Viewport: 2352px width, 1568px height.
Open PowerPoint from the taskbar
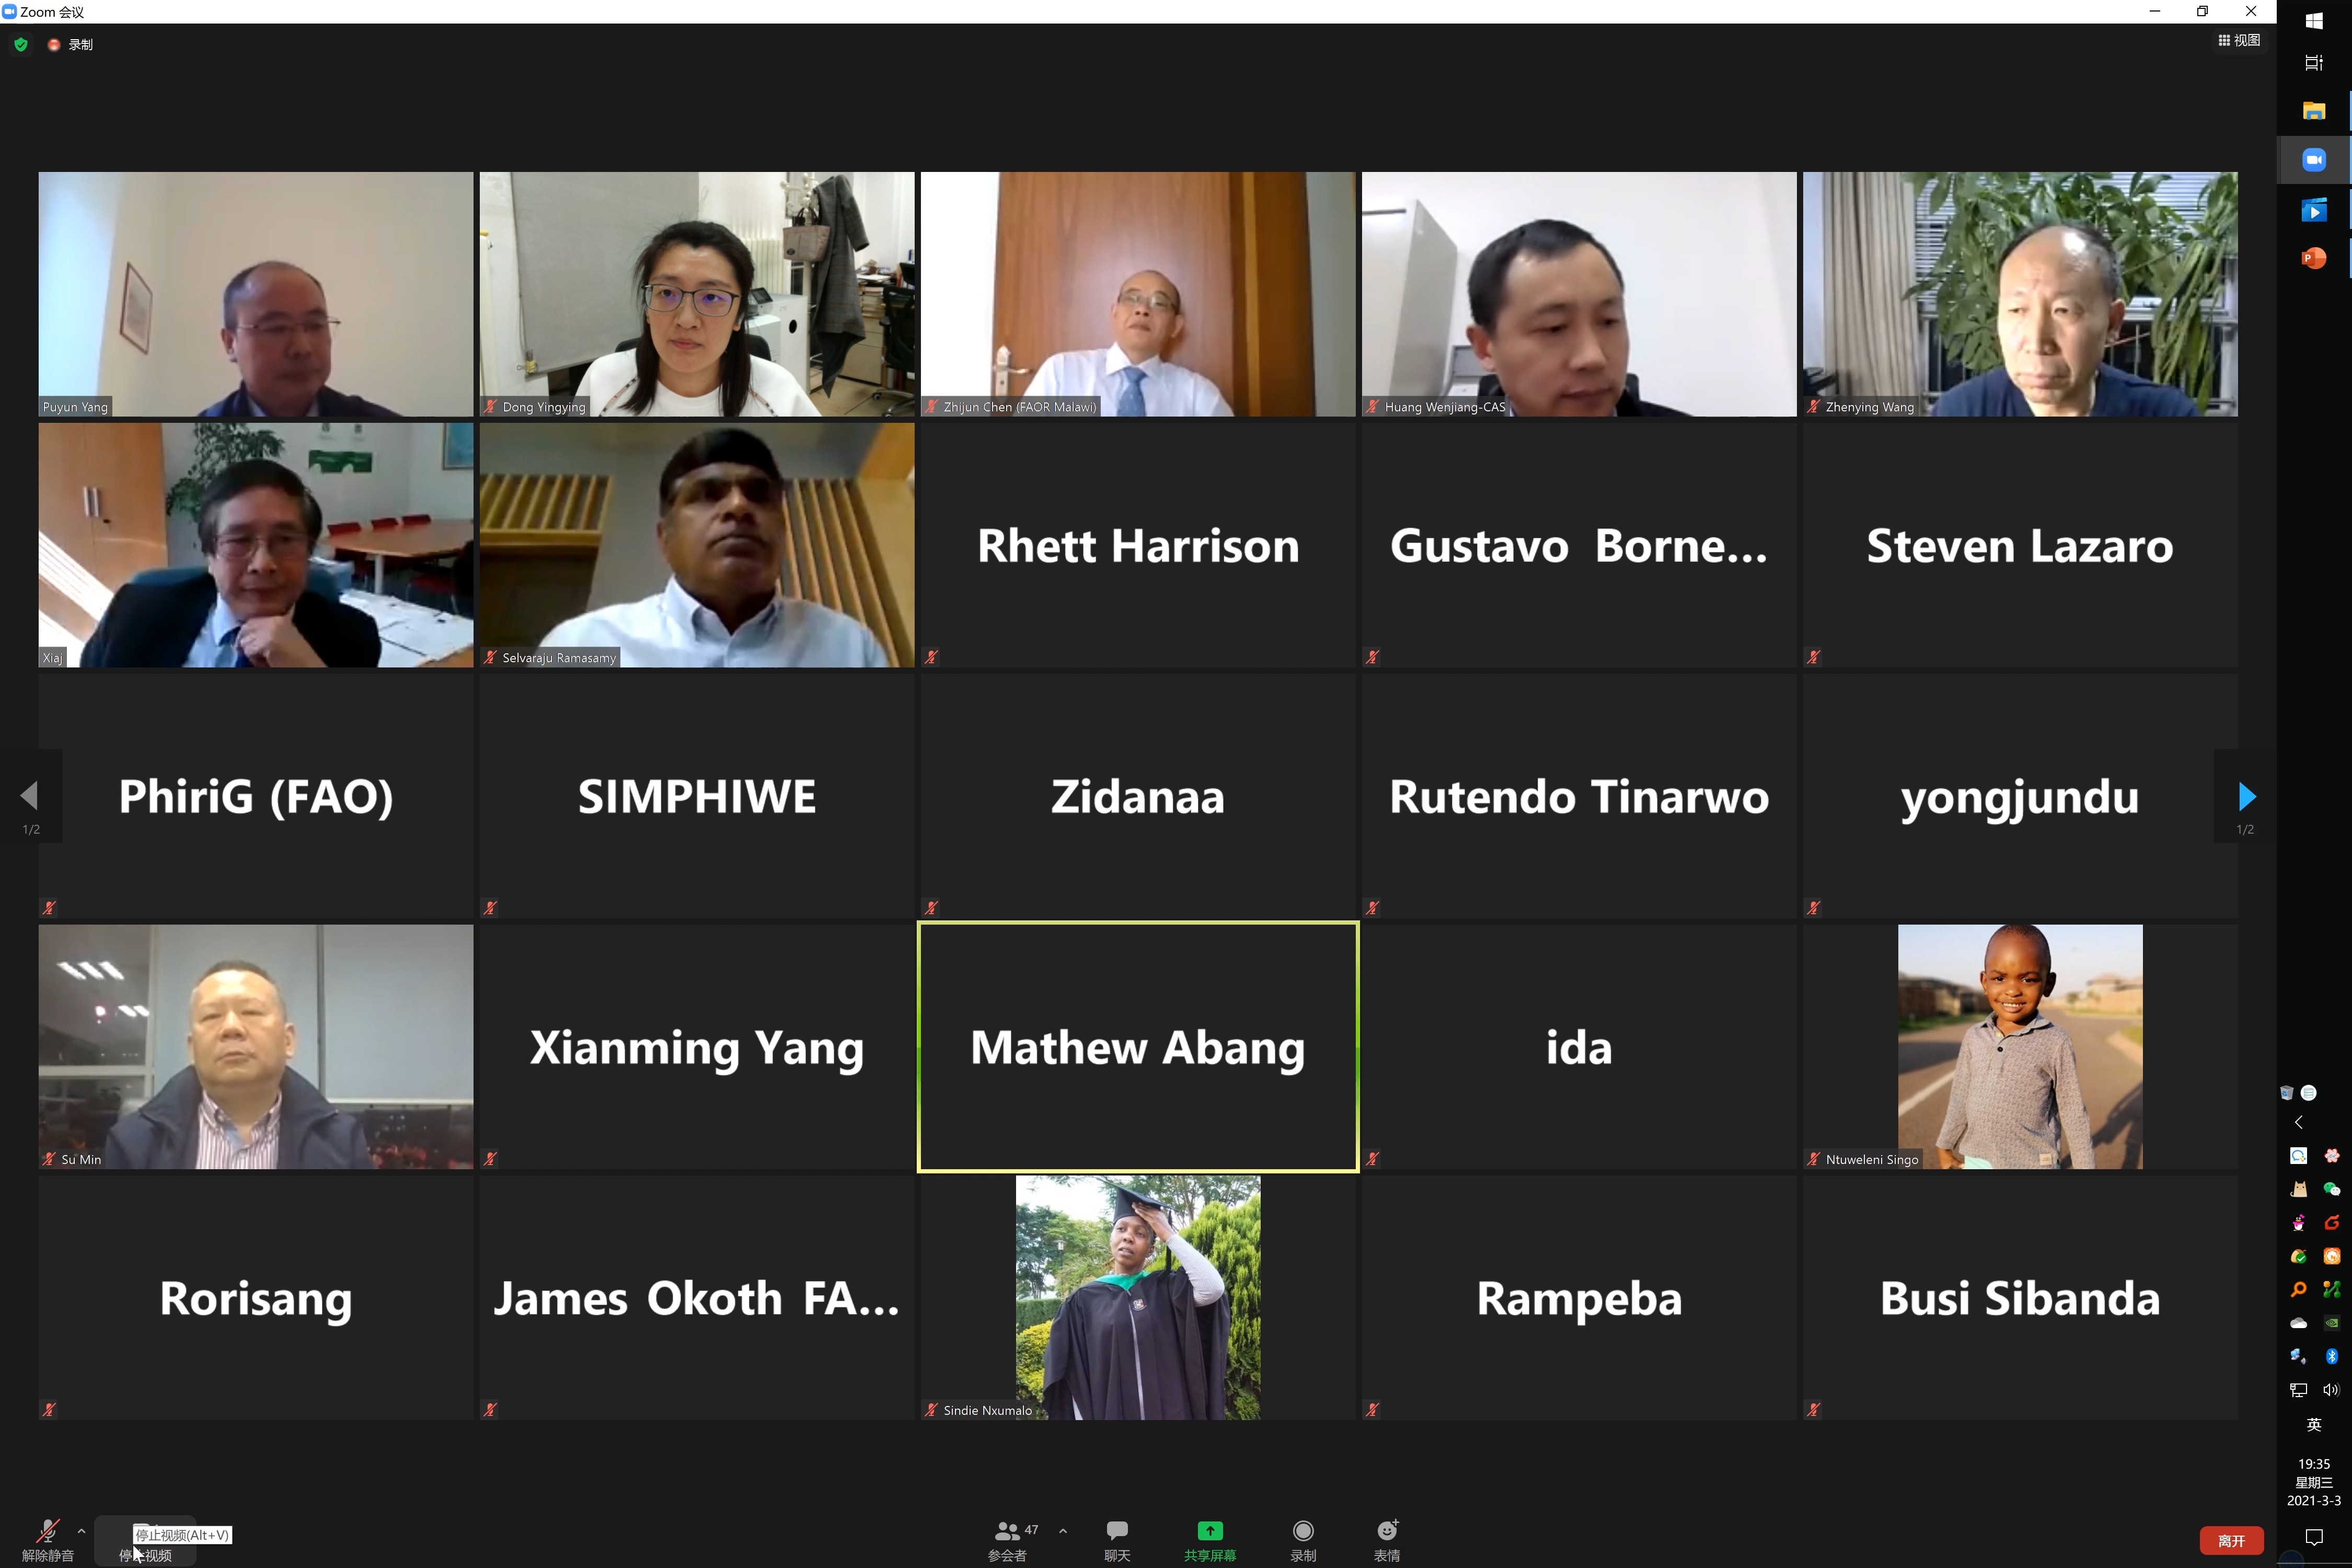(x=2314, y=258)
